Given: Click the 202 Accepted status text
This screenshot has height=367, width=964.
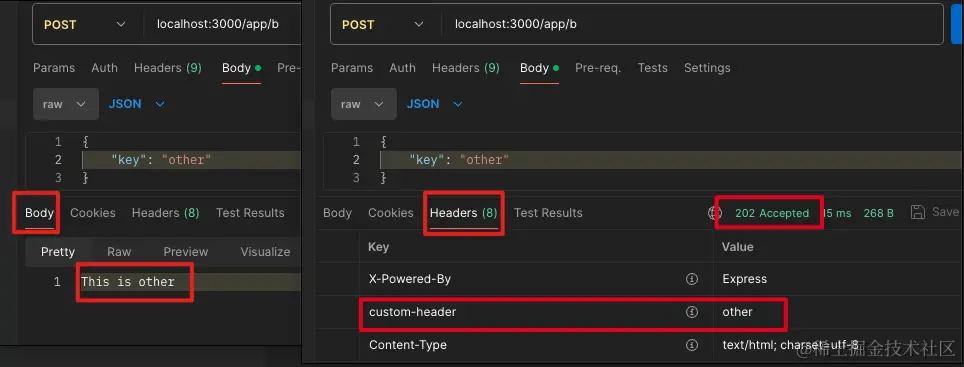Looking at the screenshot, I should click(x=772, y=213).
